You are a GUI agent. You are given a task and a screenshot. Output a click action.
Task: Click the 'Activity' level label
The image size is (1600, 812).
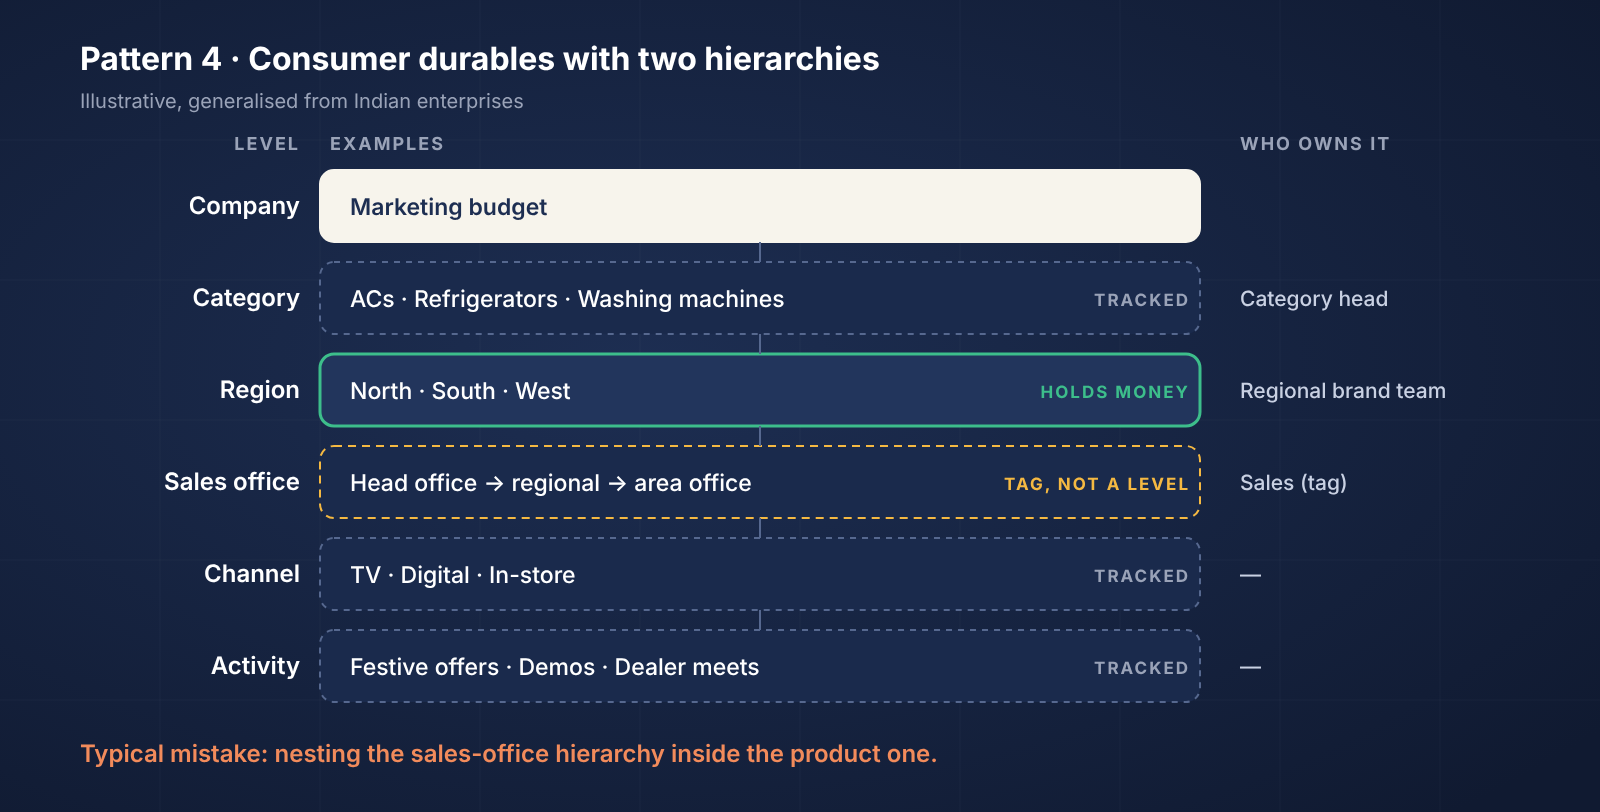click(x=255, y=666)
